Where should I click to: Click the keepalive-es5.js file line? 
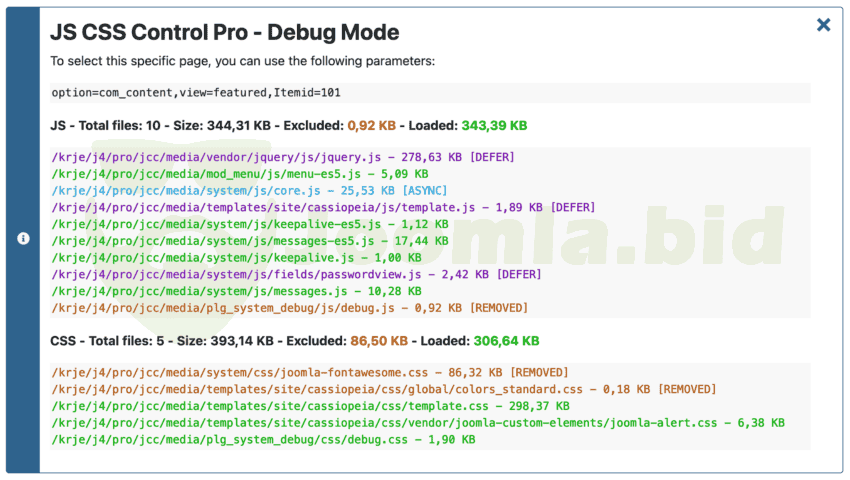250,224
